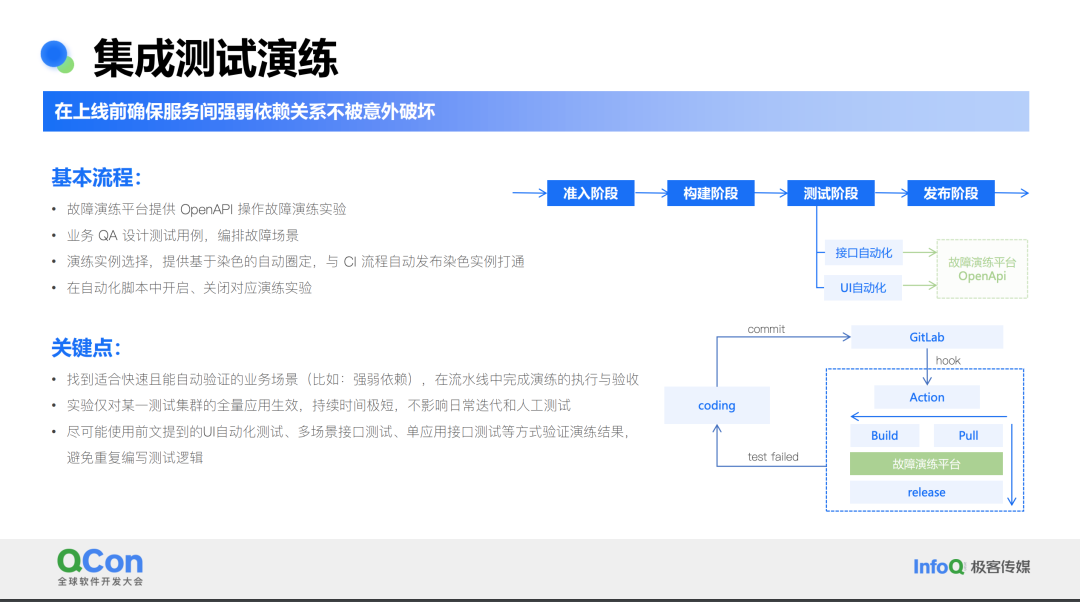Select the Pull box

968,435
